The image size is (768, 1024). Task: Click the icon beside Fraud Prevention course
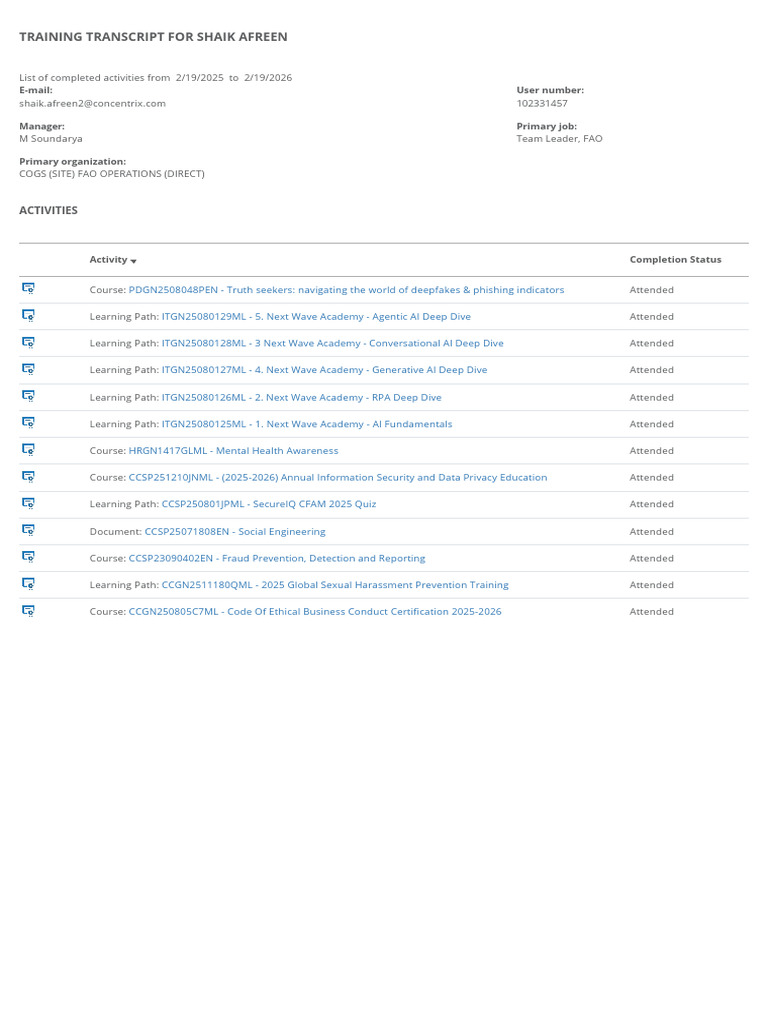28,556
